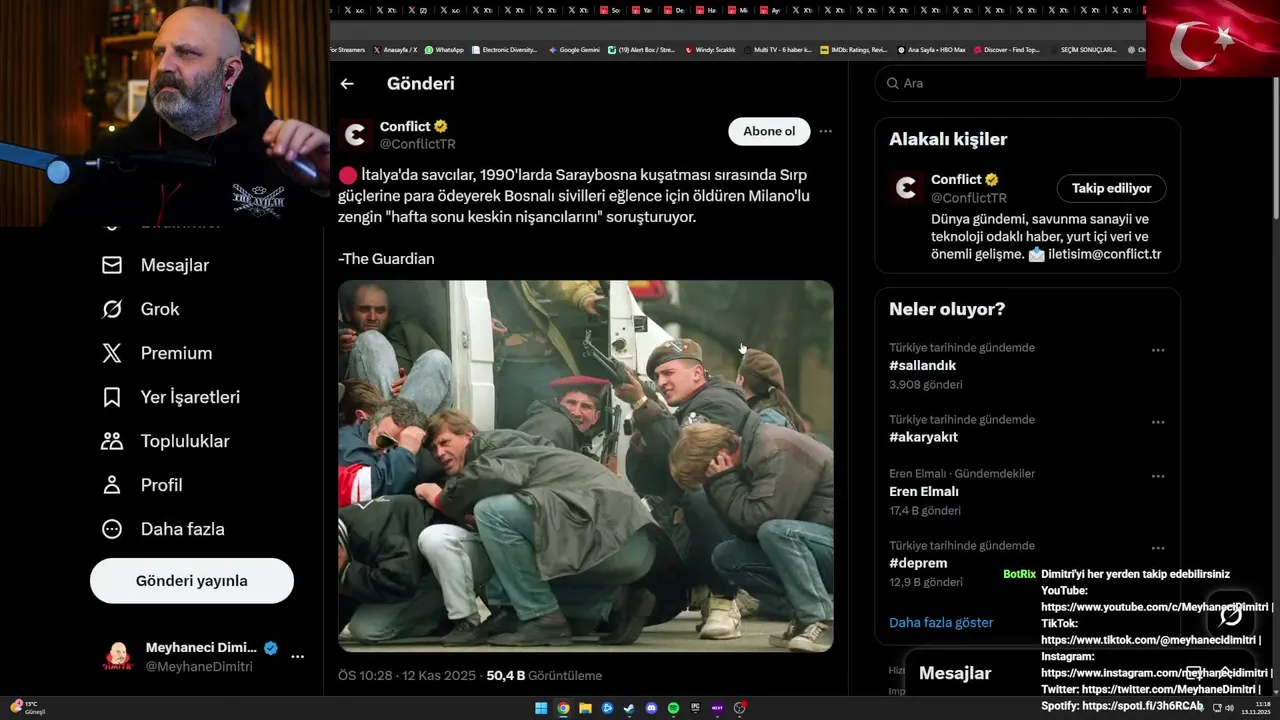Click the Ara search field
Viewport: 1280px width, 720px height.
[x=1028, y=83]
